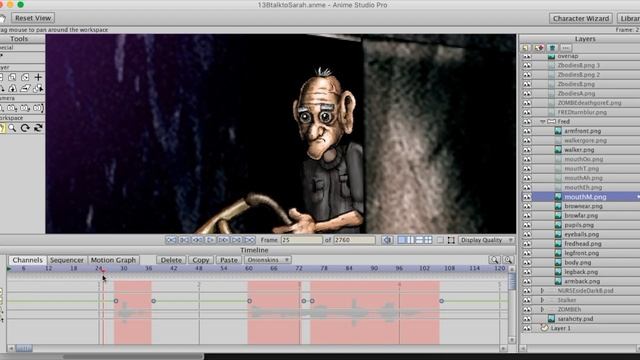Click the New Layer icon in Layers panel
This screenshot has height=360, width=640.
point(526,48)
